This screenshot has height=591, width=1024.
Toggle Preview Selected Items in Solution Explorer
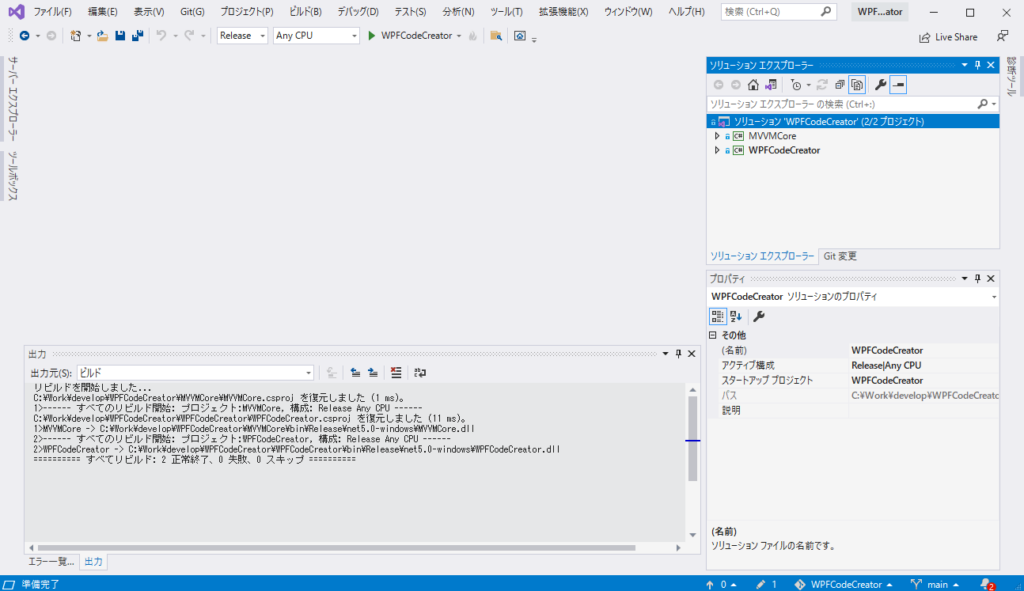pyautogui.click(x=898, y=85)
